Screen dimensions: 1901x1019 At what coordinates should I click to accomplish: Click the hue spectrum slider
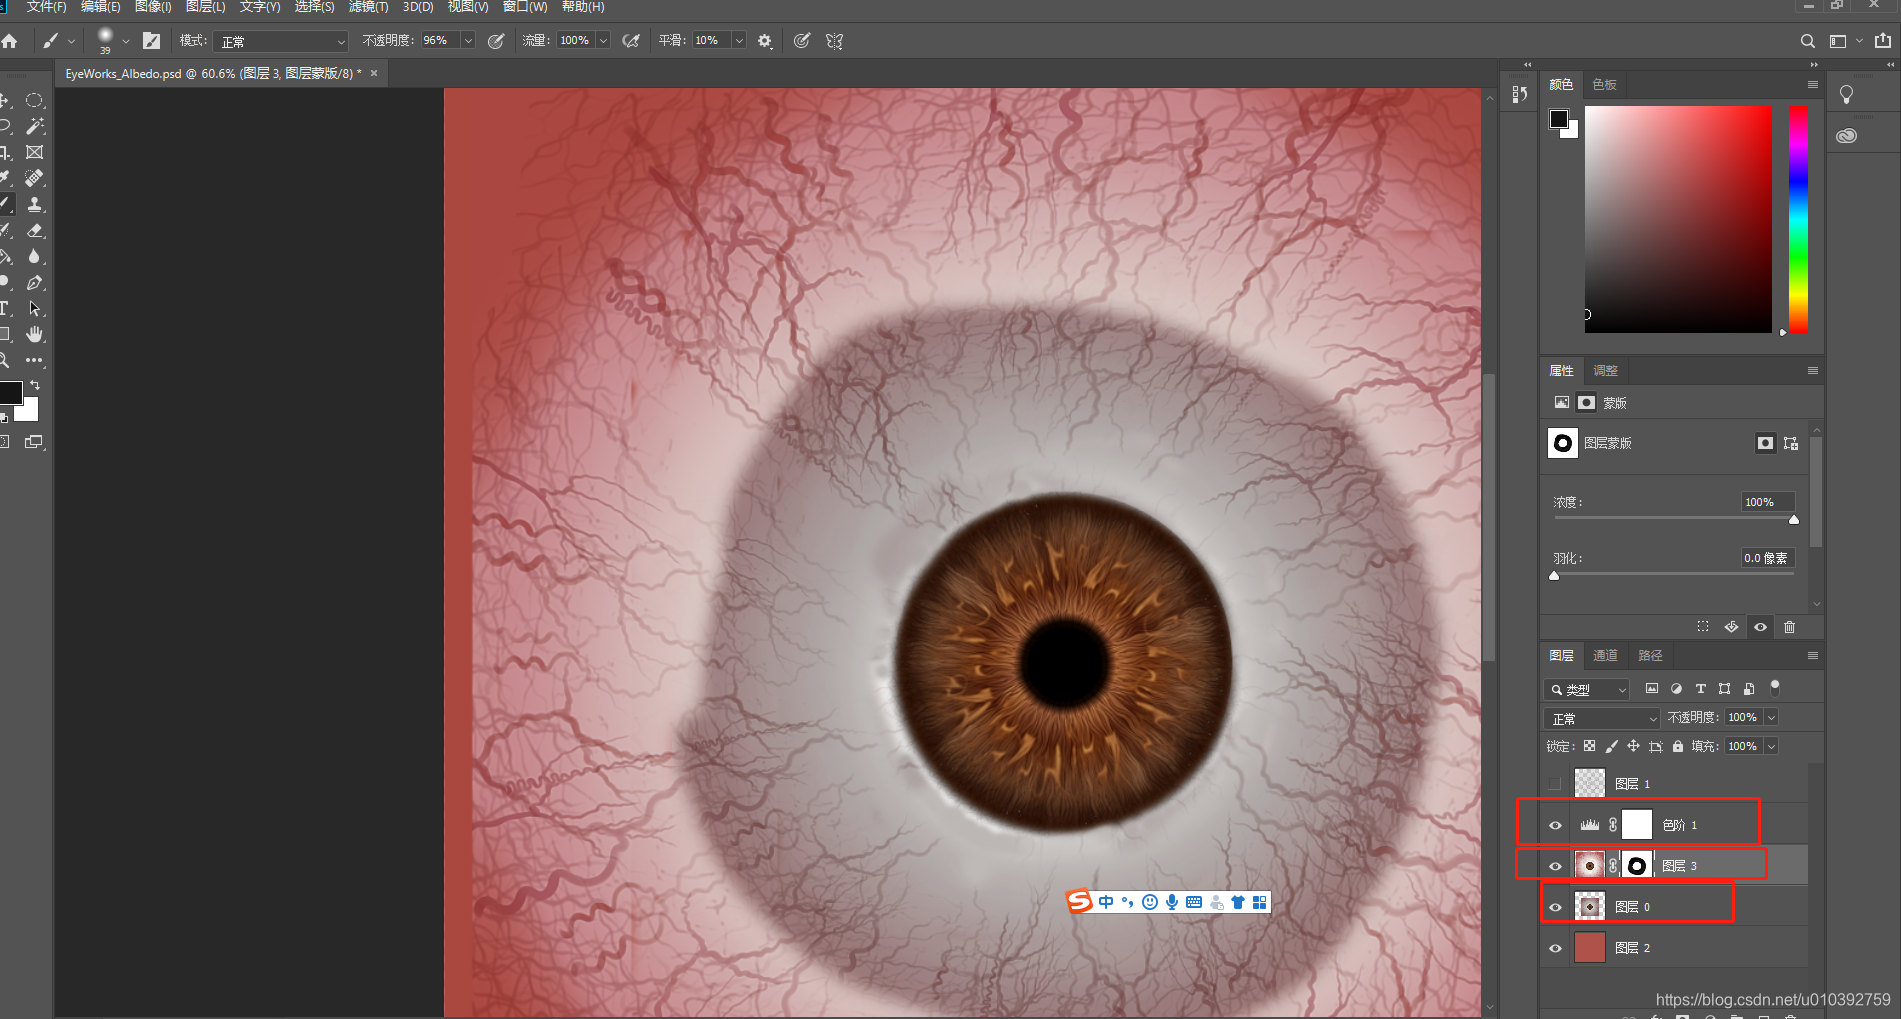1798,219
